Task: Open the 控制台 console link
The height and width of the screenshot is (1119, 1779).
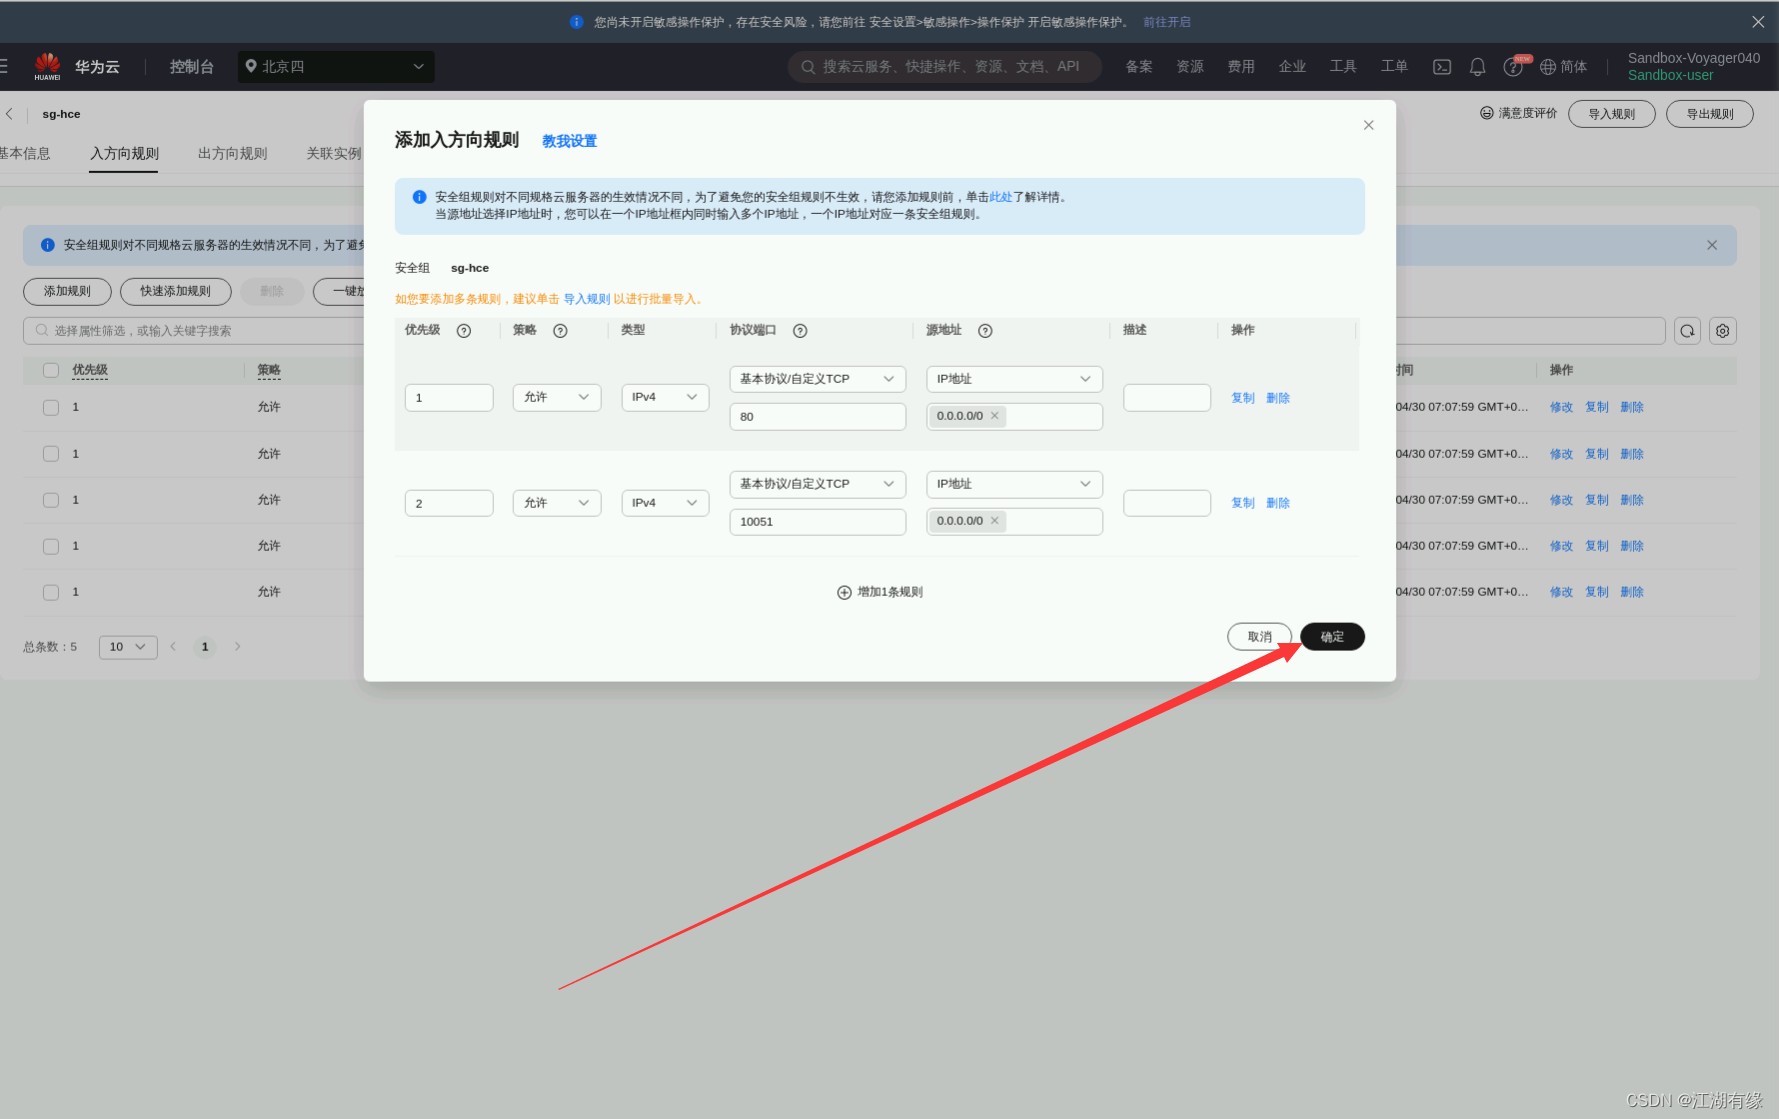Action: point(192,67)
